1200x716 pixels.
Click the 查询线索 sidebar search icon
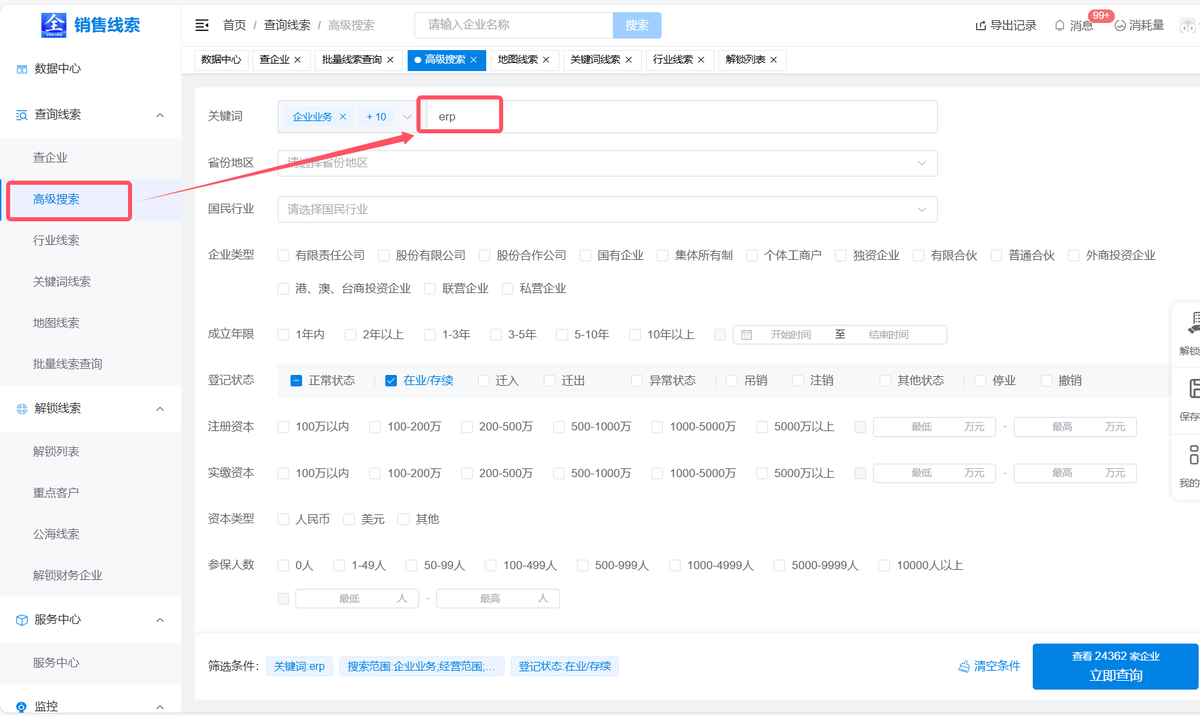coord(21,115)
